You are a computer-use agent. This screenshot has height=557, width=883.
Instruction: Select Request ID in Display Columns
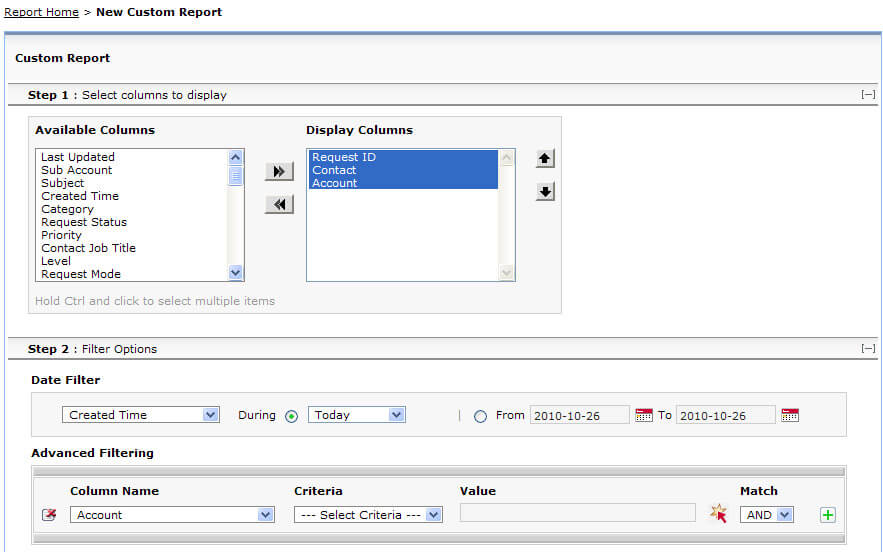(403, 157)
